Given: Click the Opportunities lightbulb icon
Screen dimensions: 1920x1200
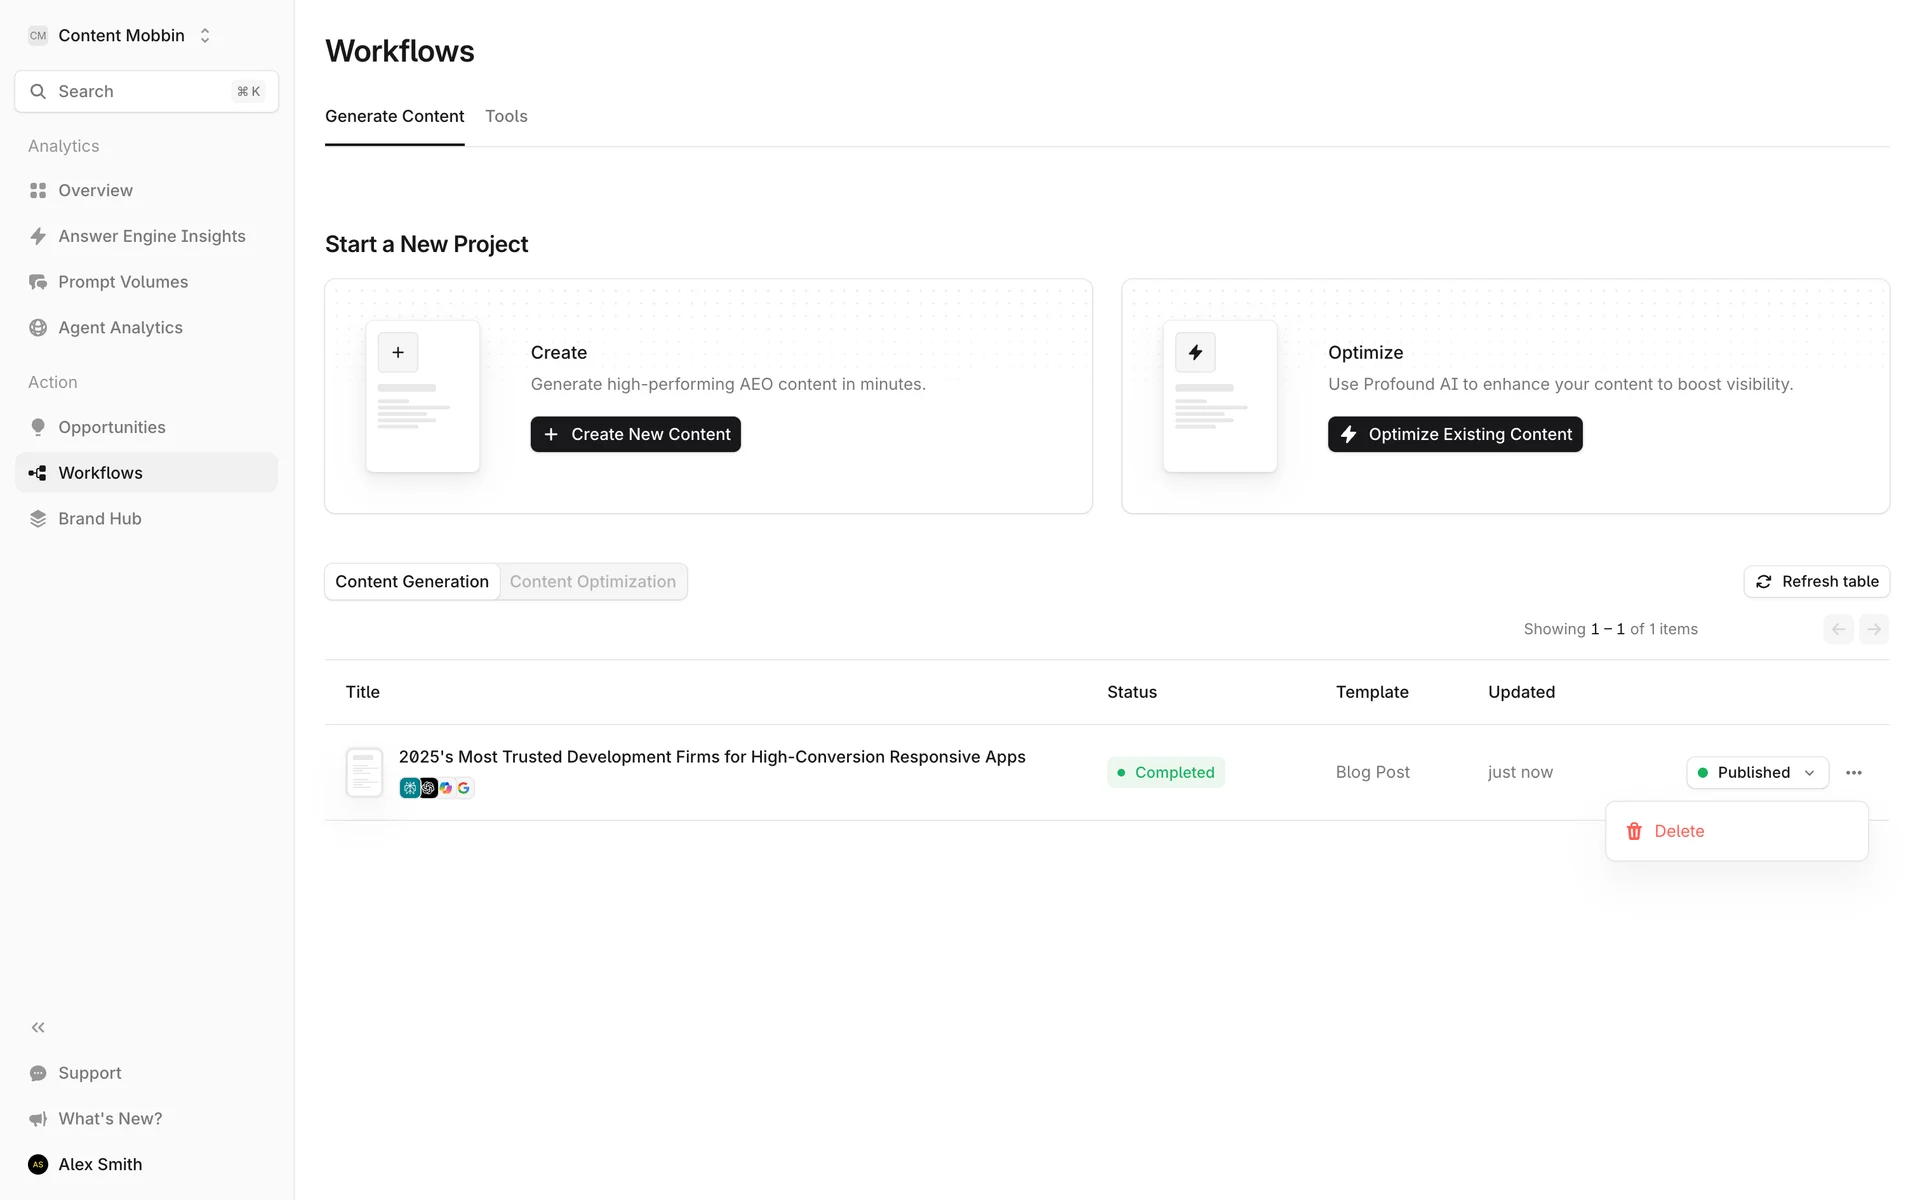Looking at the screenshot, I should pos(38,427).
